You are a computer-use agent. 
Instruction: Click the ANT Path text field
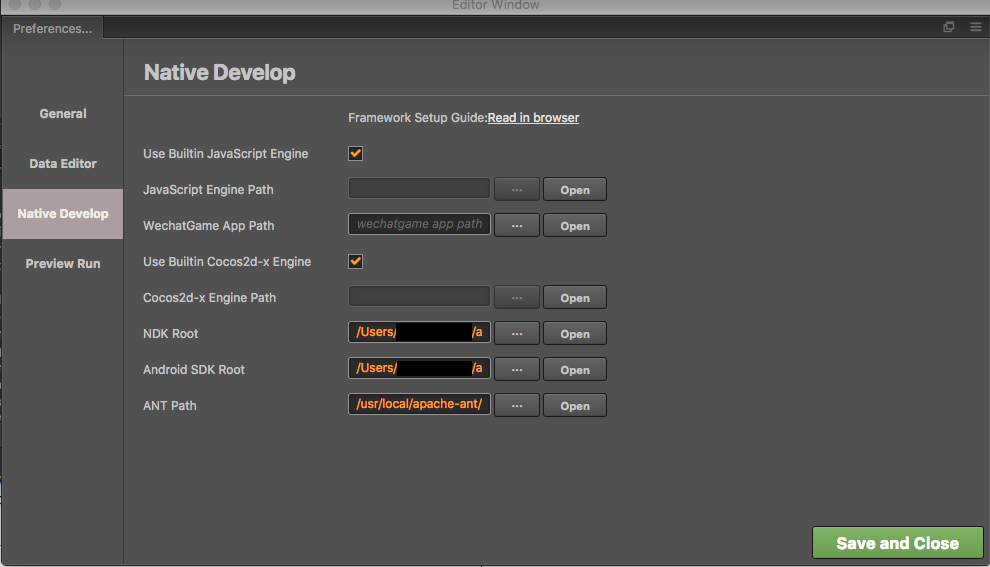click(x=419, y=405)
